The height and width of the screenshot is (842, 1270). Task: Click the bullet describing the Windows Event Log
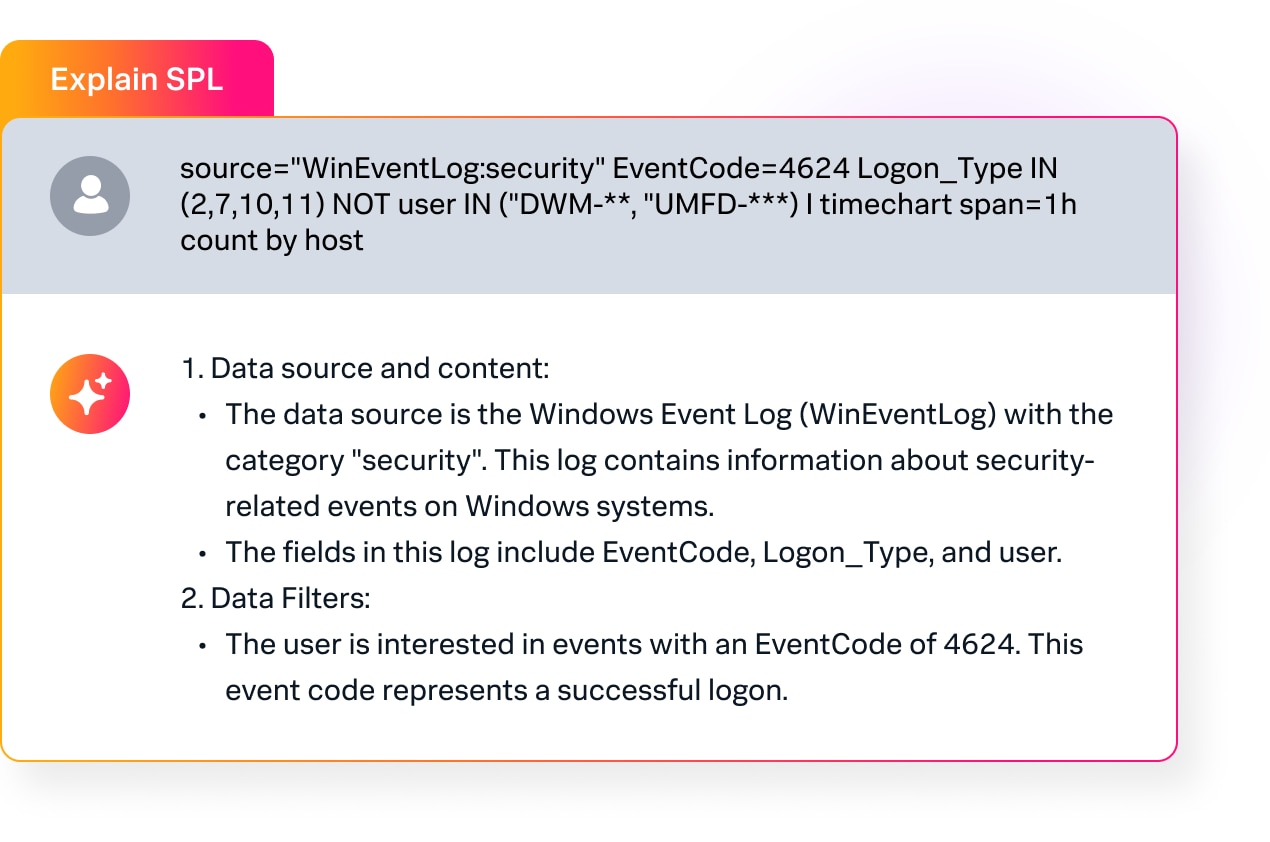pos(668,460)
